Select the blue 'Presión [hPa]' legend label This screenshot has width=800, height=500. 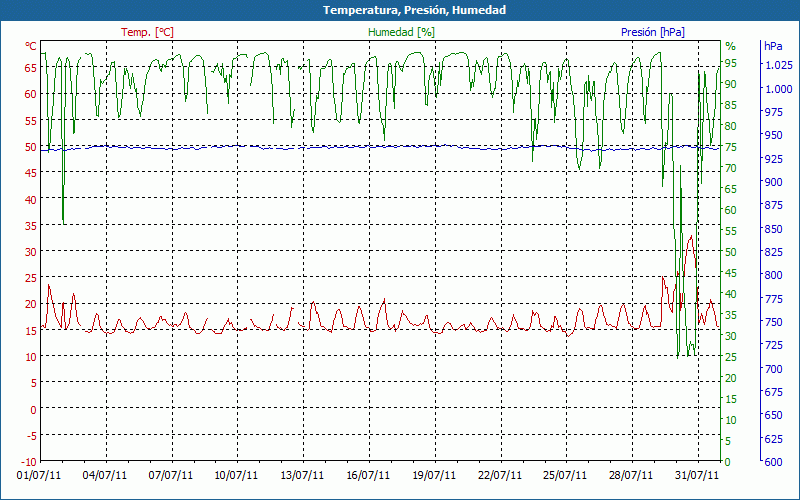(653, 32)
